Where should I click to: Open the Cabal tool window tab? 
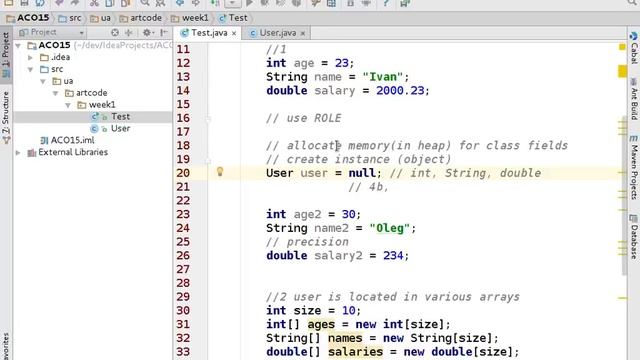[633, 47]
